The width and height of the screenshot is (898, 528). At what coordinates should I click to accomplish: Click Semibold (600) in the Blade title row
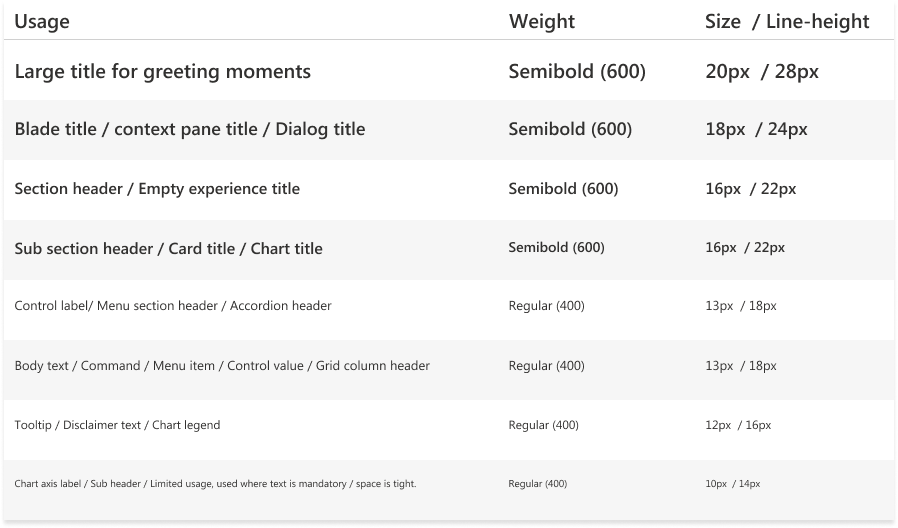(570, 129)
